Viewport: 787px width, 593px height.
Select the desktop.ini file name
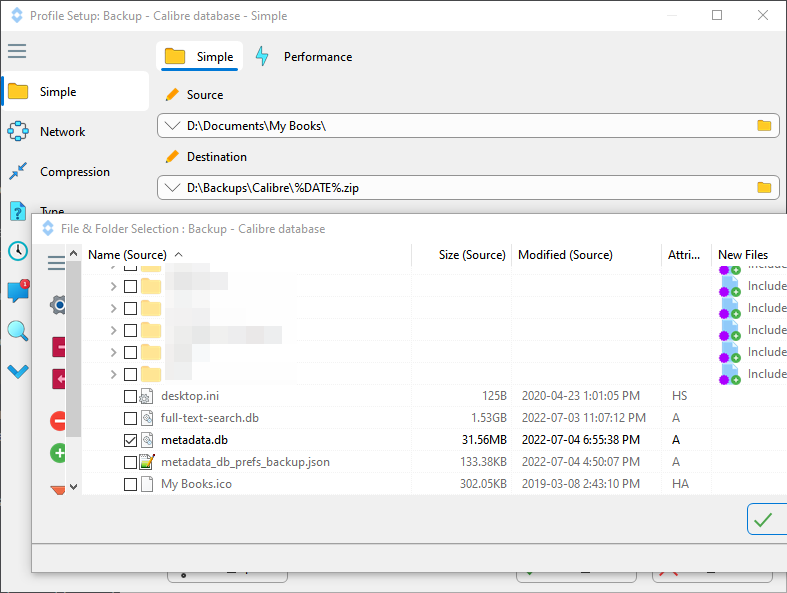tap(190, 396)
